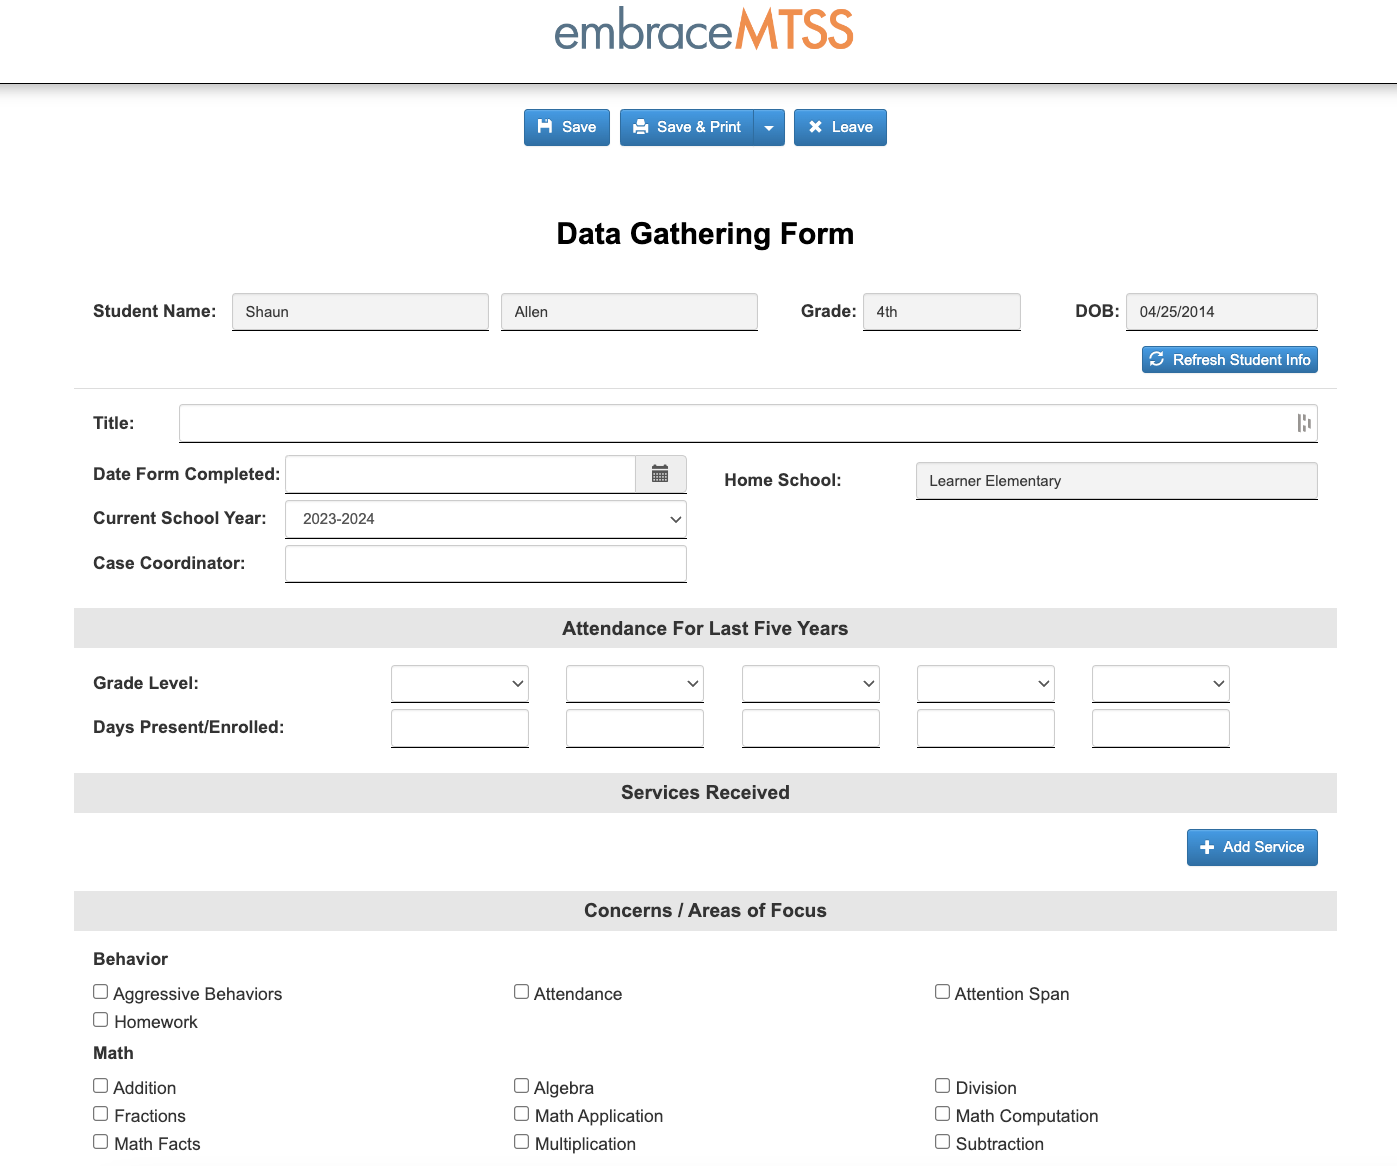This screenshot has width=1397, height=1166.
Task: Click the Case Coordinator input field
Action: (x=485, y=563)
